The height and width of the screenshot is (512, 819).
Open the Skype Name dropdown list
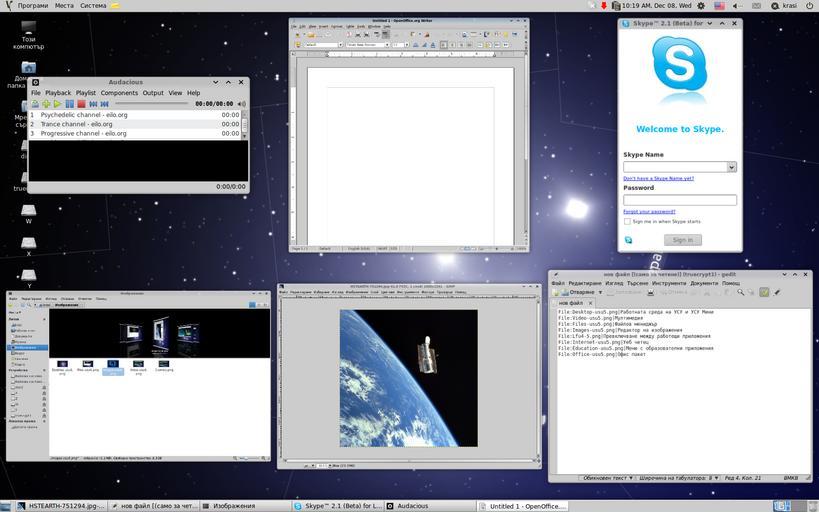click(x=731, y=167)
